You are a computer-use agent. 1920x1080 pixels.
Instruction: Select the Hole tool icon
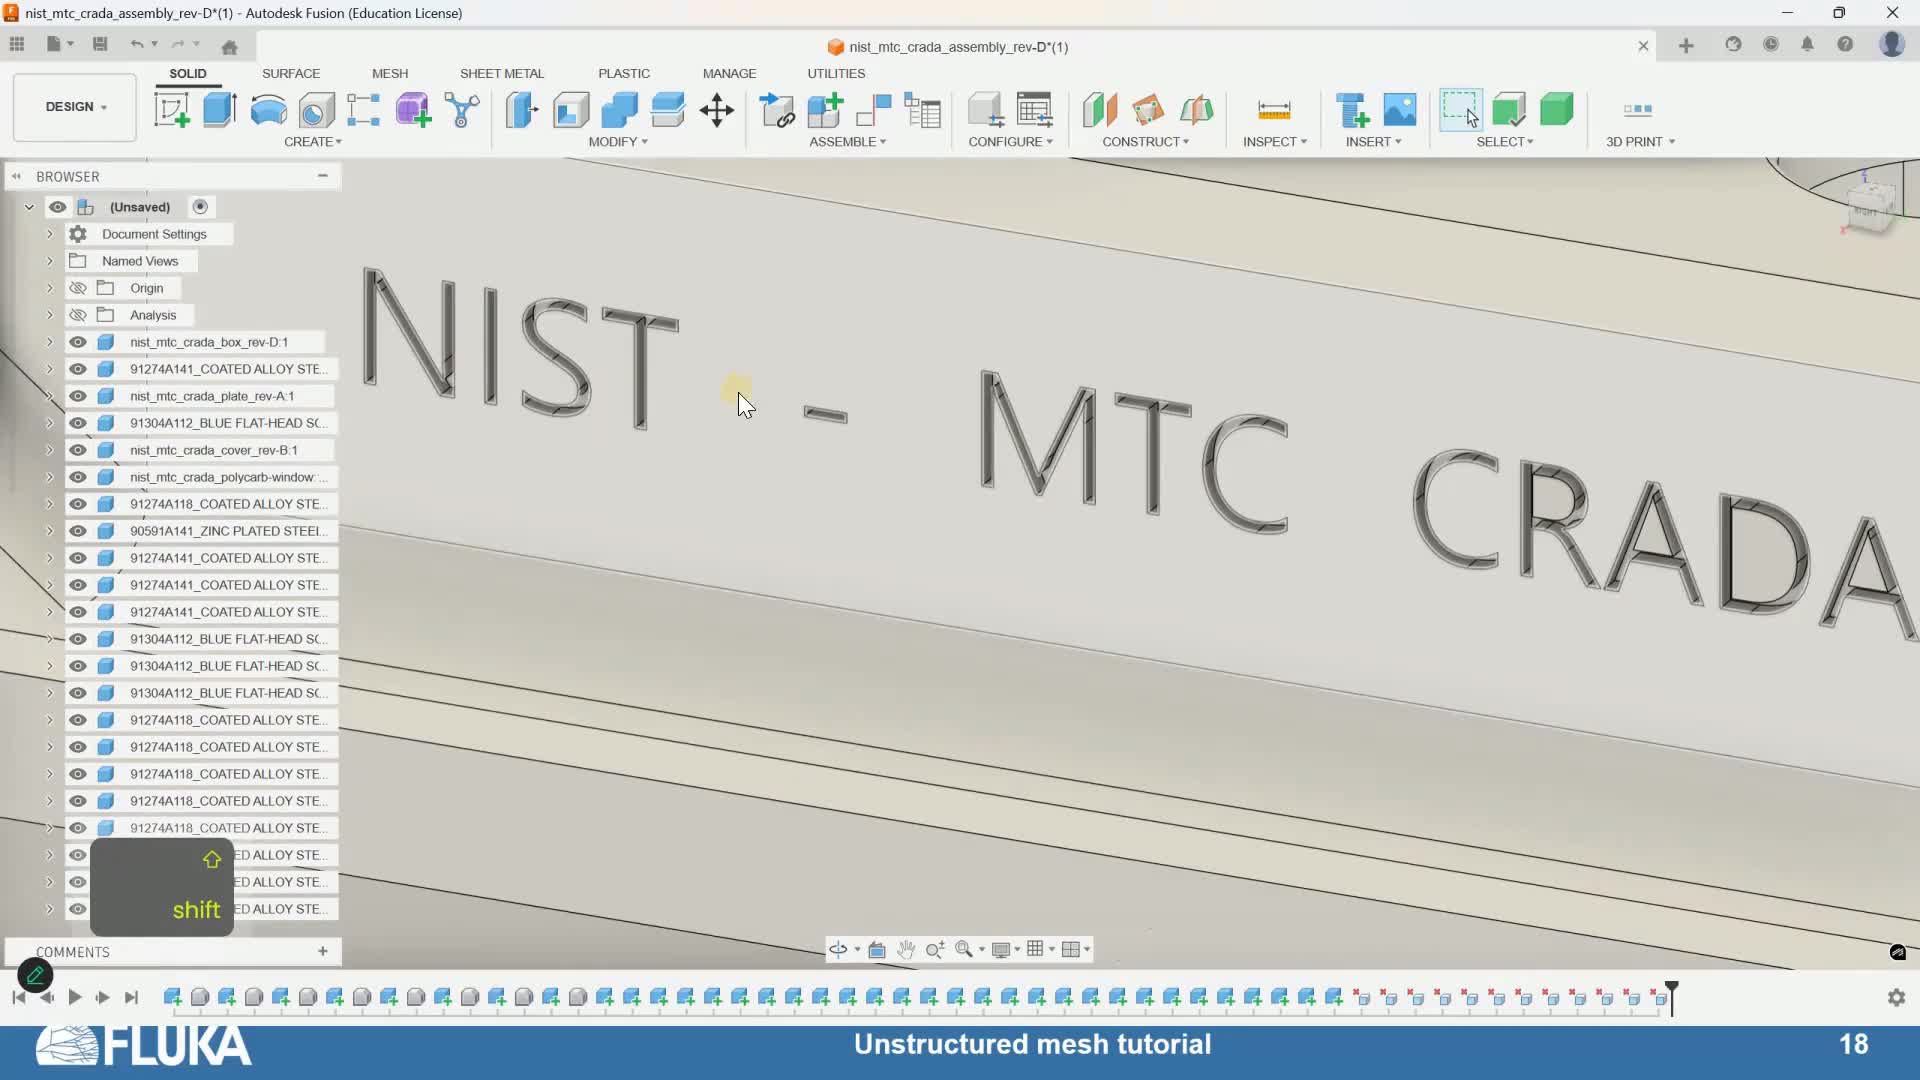(x=316, y=110)
